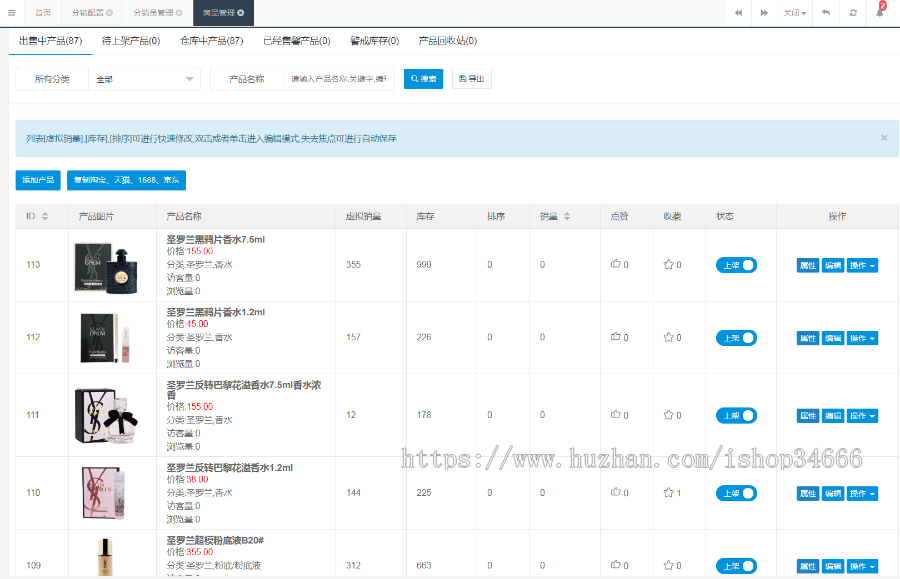
Task: Click the rewind double-arrow tab navigation icon
Action: [x=737, y=10]
